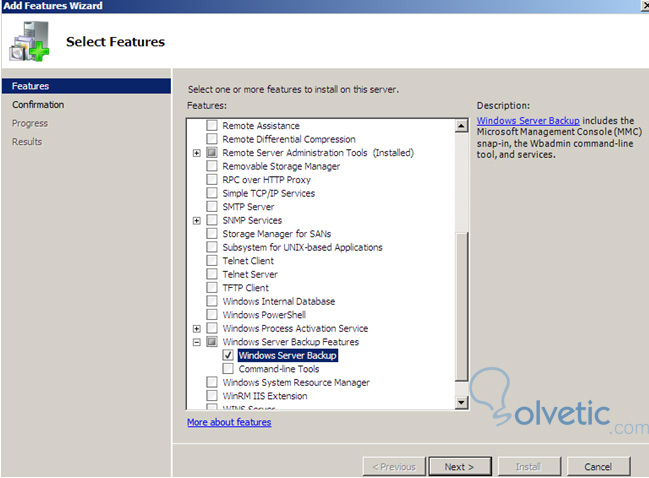Open the More about features link
This screenshot has width=649, height=478.
point(229,422)
